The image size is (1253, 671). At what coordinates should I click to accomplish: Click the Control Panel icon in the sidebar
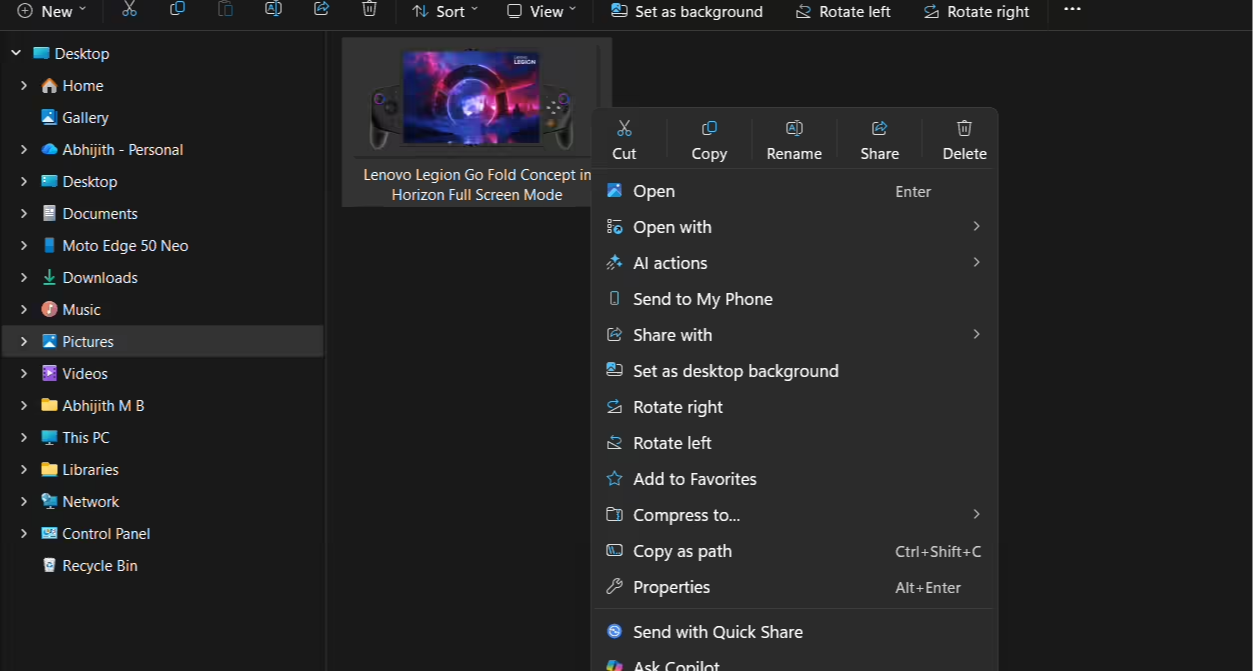coord(49,533)
